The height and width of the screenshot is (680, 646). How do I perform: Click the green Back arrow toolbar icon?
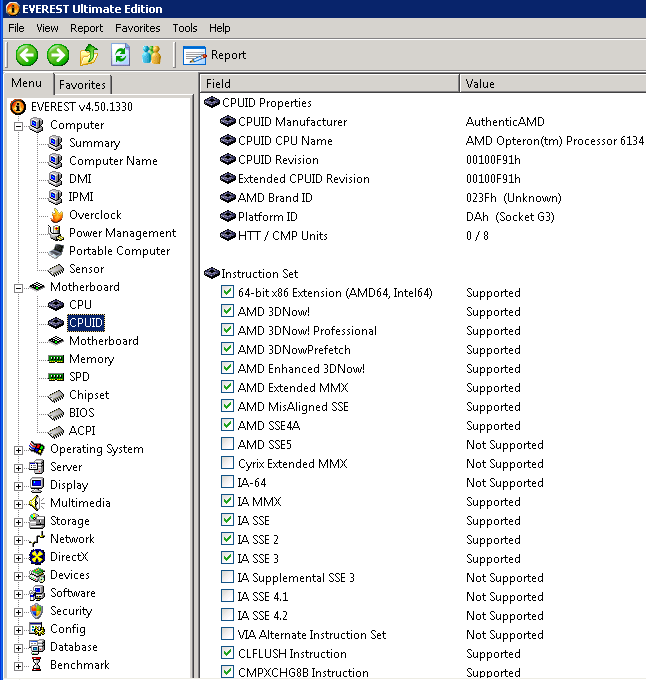27,55
